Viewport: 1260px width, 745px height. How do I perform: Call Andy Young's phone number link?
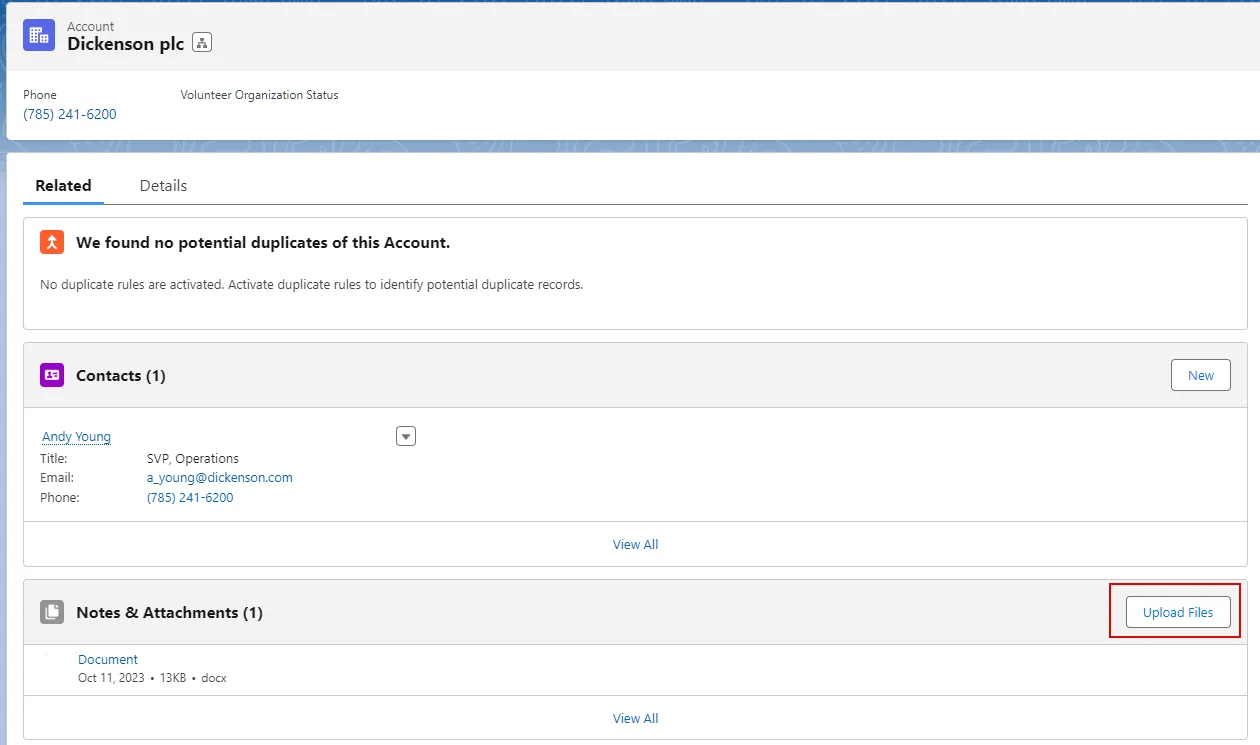[190, 497]
